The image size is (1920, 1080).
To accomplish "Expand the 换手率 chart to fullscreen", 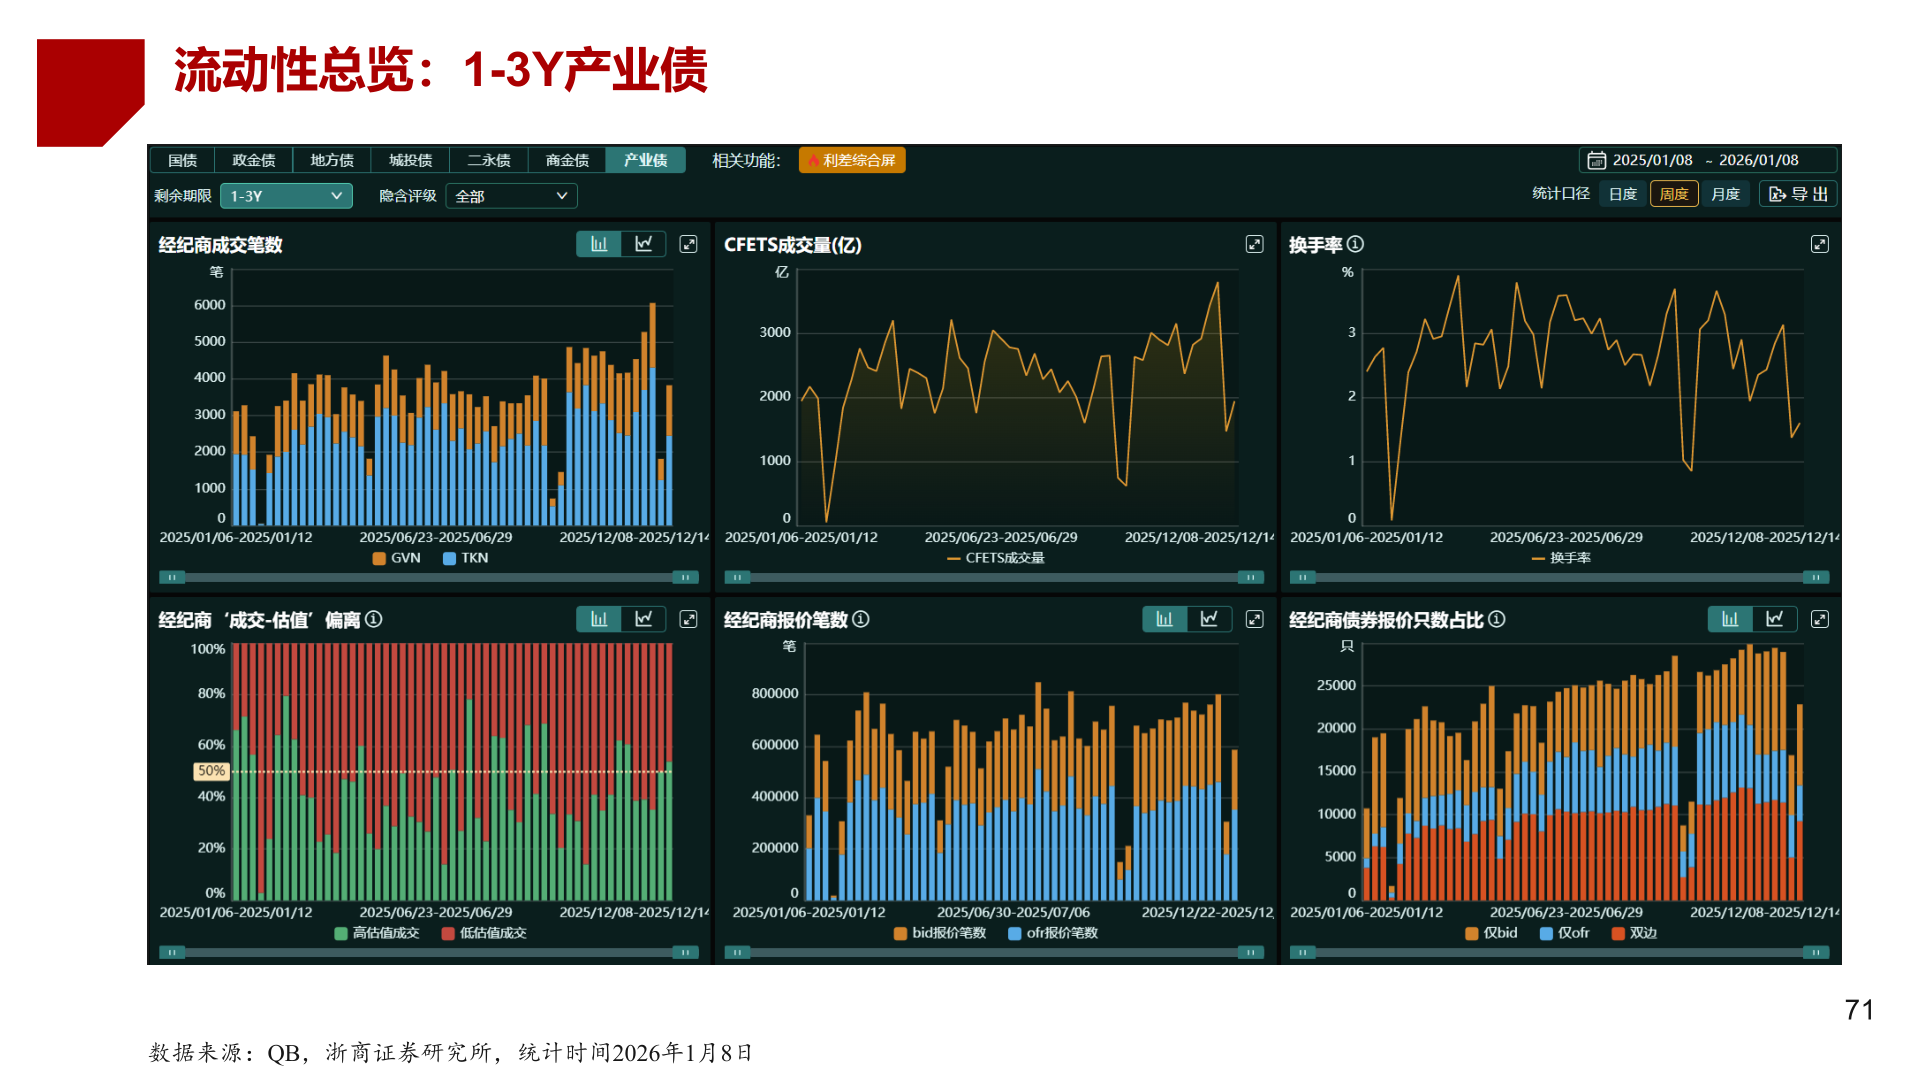I will tap(1821, 244).
